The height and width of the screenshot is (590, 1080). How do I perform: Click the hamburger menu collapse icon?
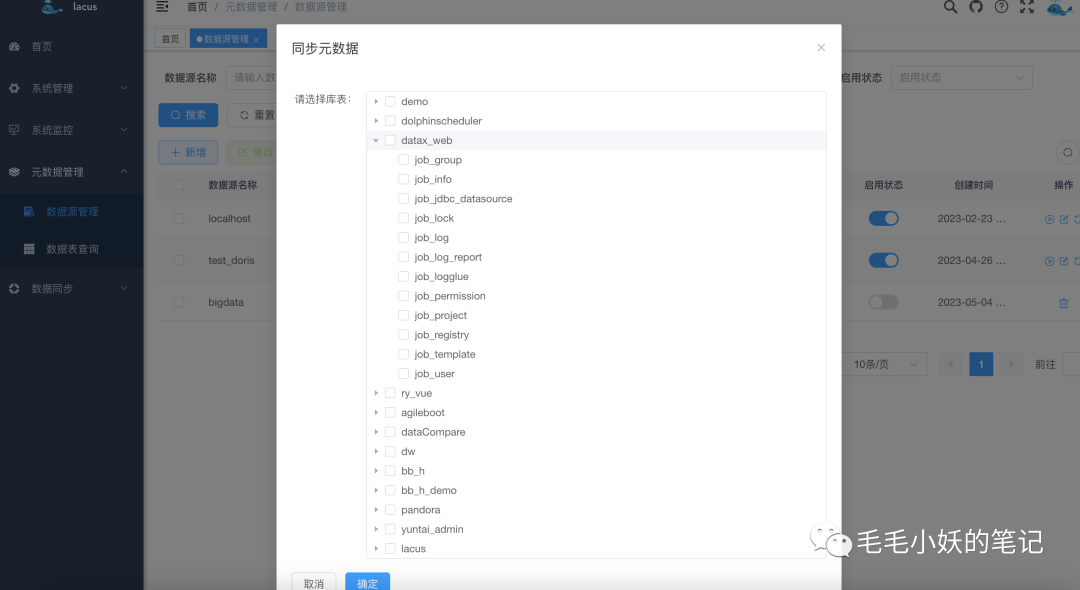point(162,7)
